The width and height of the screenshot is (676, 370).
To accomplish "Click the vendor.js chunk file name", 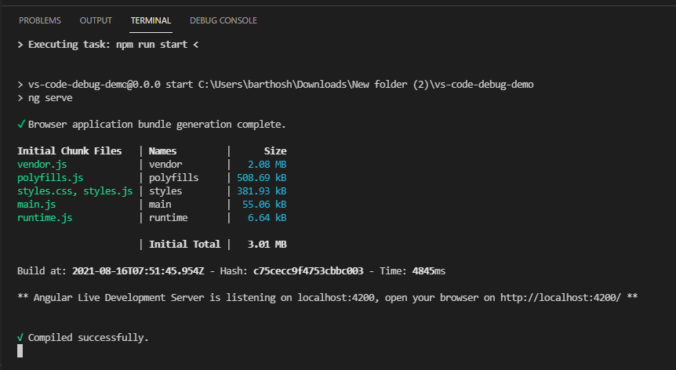I will [42, 164].
